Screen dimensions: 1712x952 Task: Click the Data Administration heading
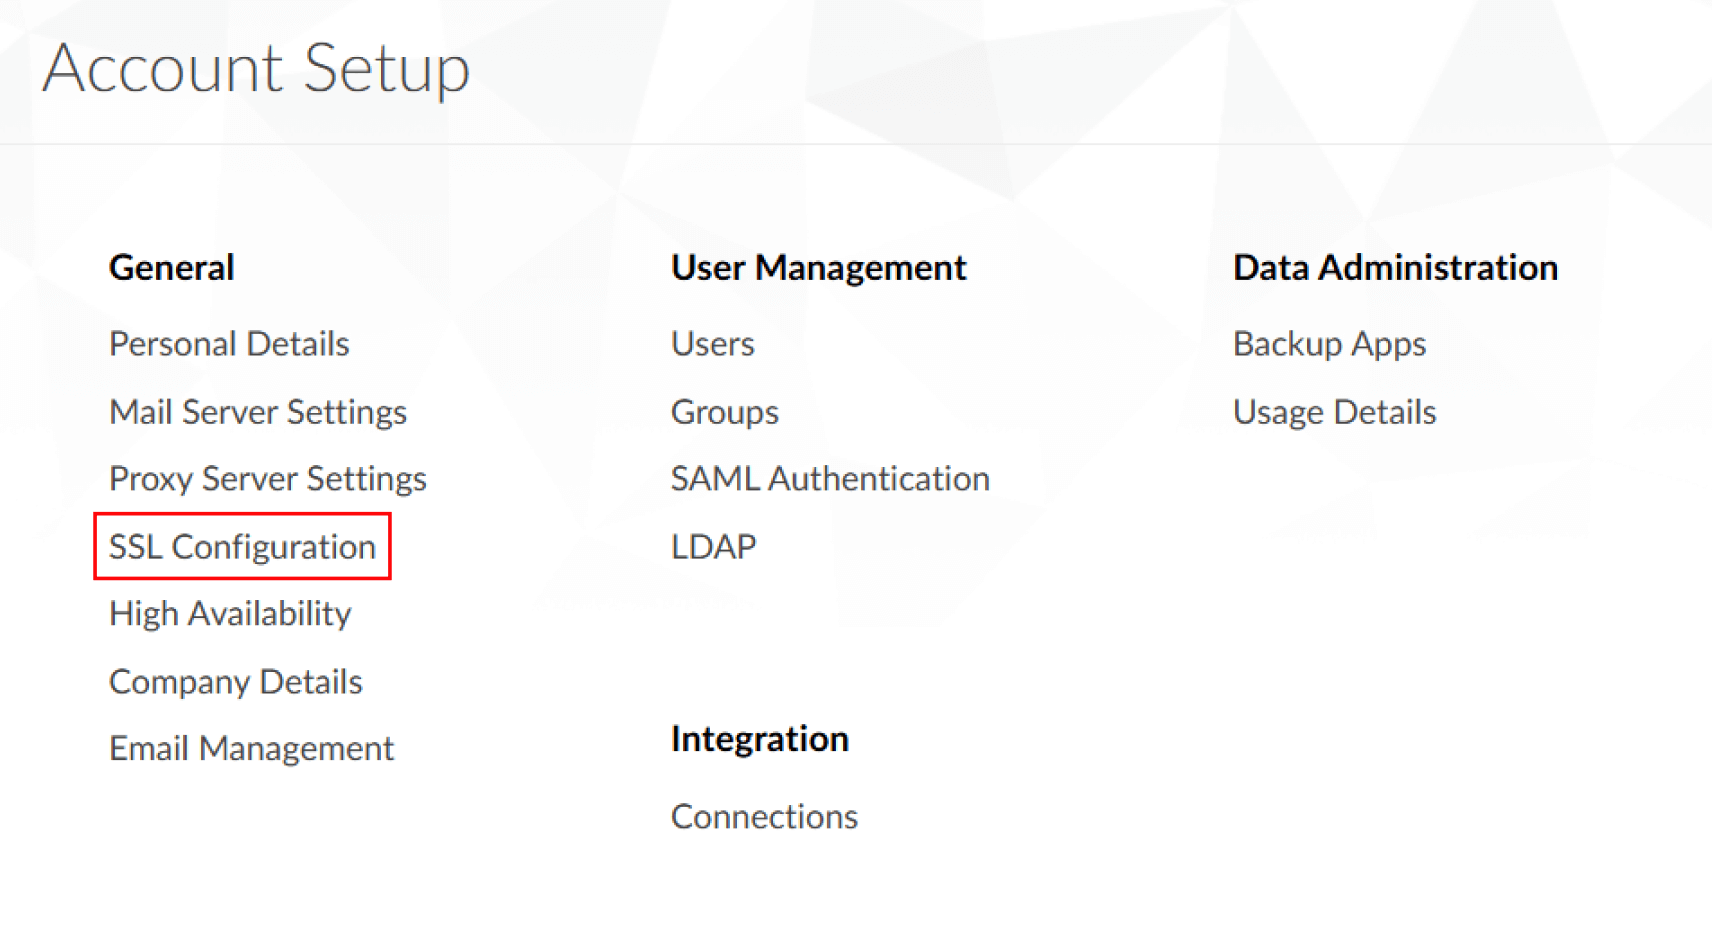(1395, 268)
